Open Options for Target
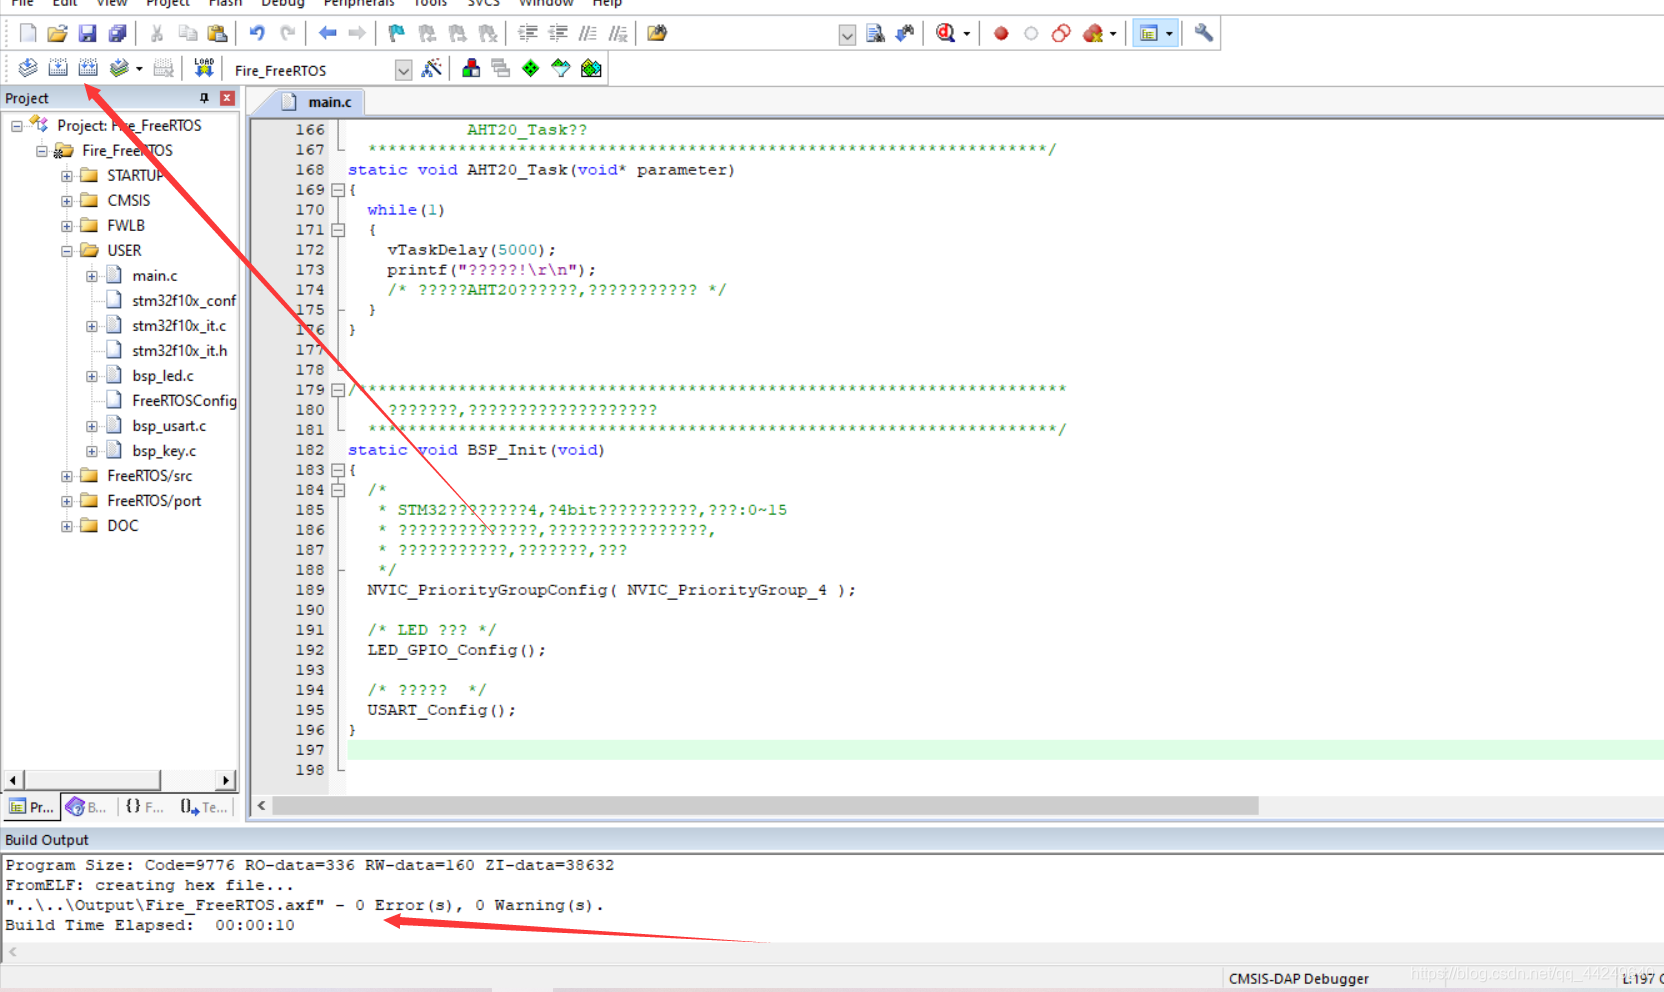Viewport: 1664px width, 992px height. [432, 68]
